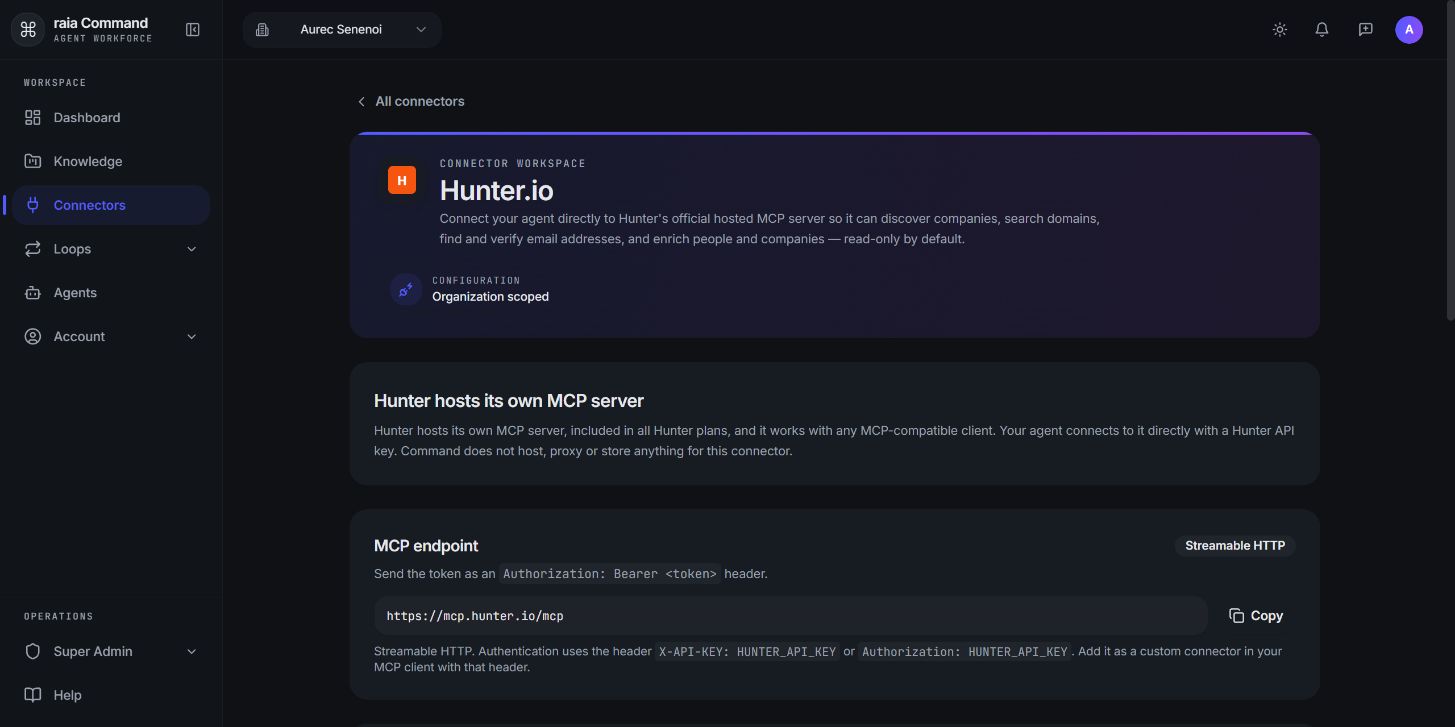Click the orange Hunter.io logo icon
This screenshot has height=727, width=1455.
point(402,180)
